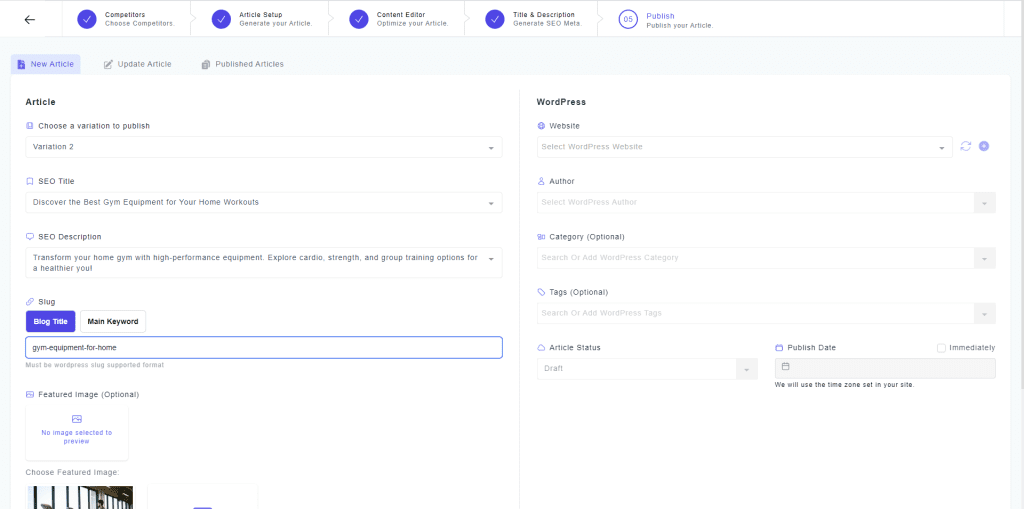Viewport: 1024px width, 509px height.
Task: Enable the Immediately checkbox
Action: pos(941,348)
